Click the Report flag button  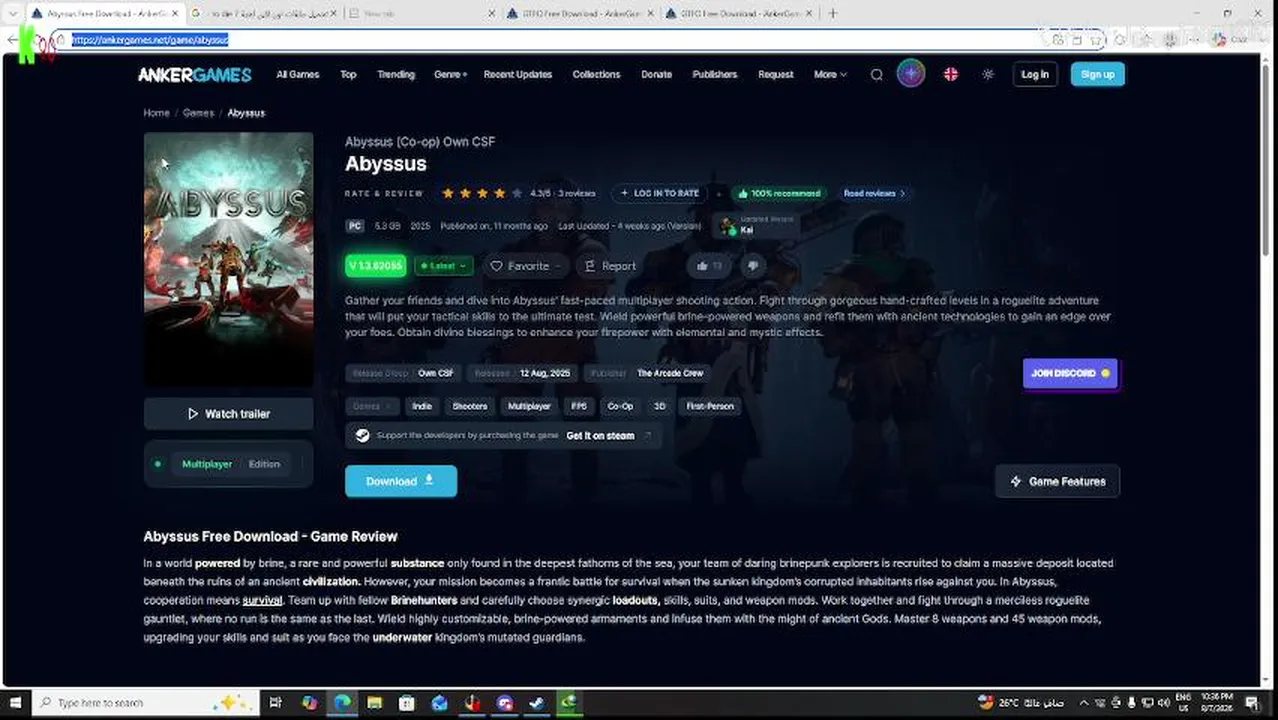tap(610, 266)
